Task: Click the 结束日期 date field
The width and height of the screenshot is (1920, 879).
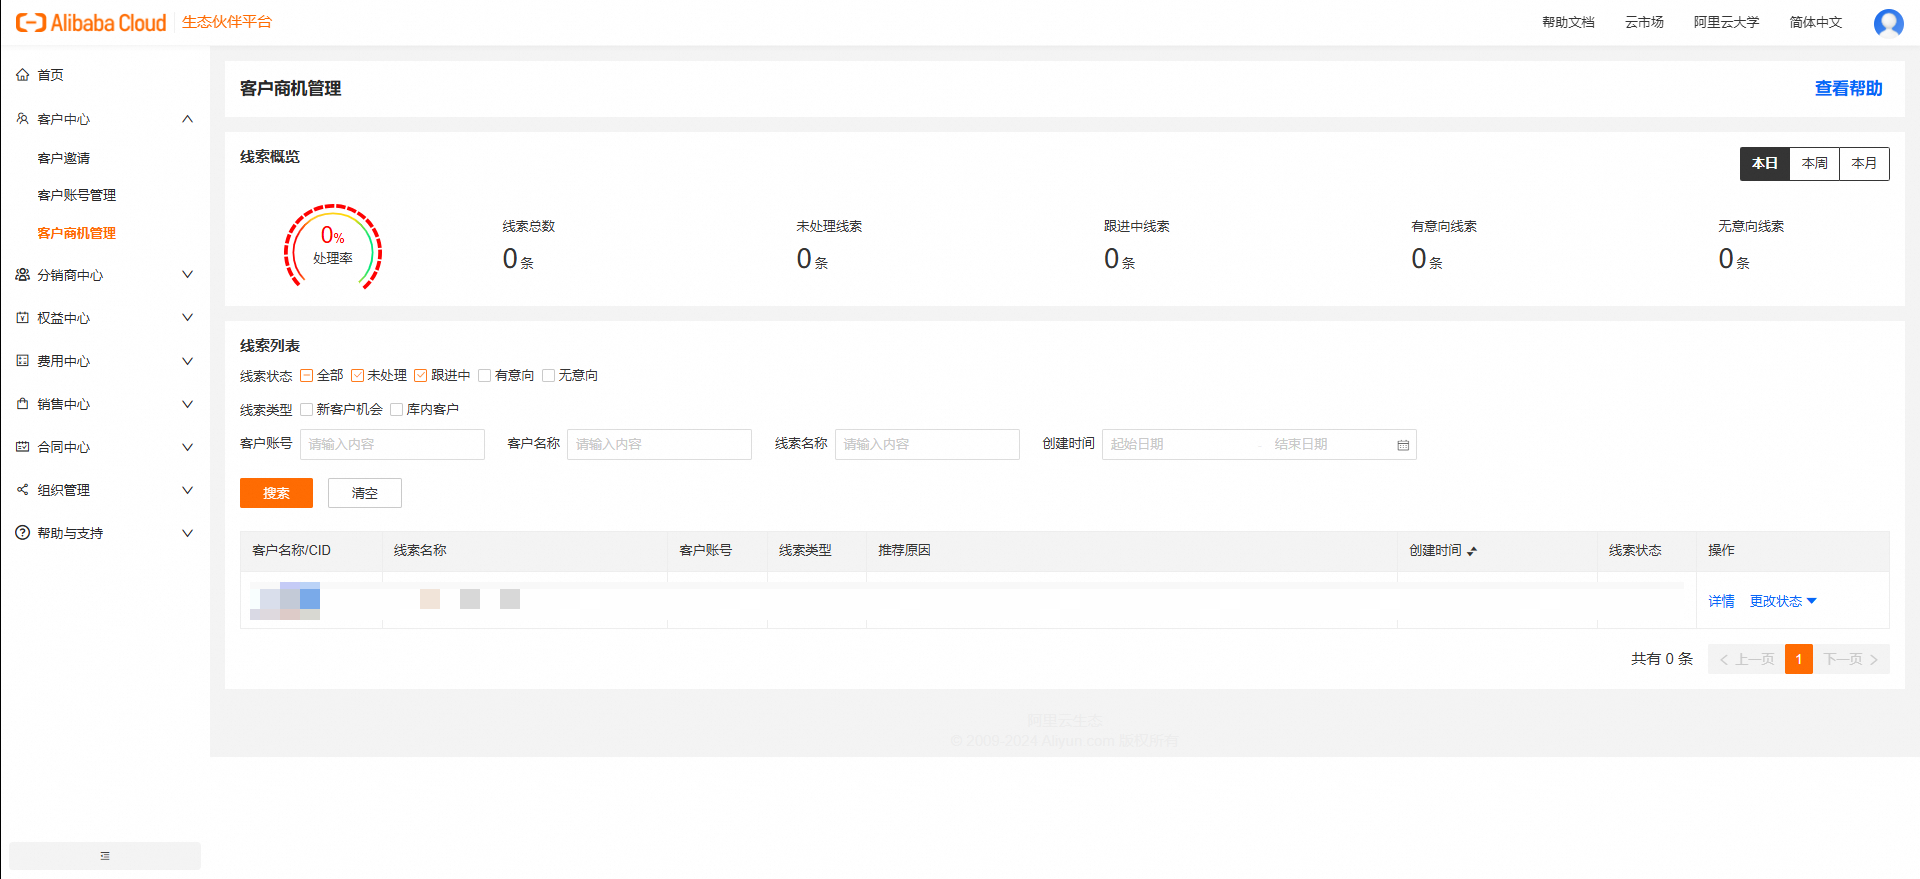Action: (x=1330, y=445)
